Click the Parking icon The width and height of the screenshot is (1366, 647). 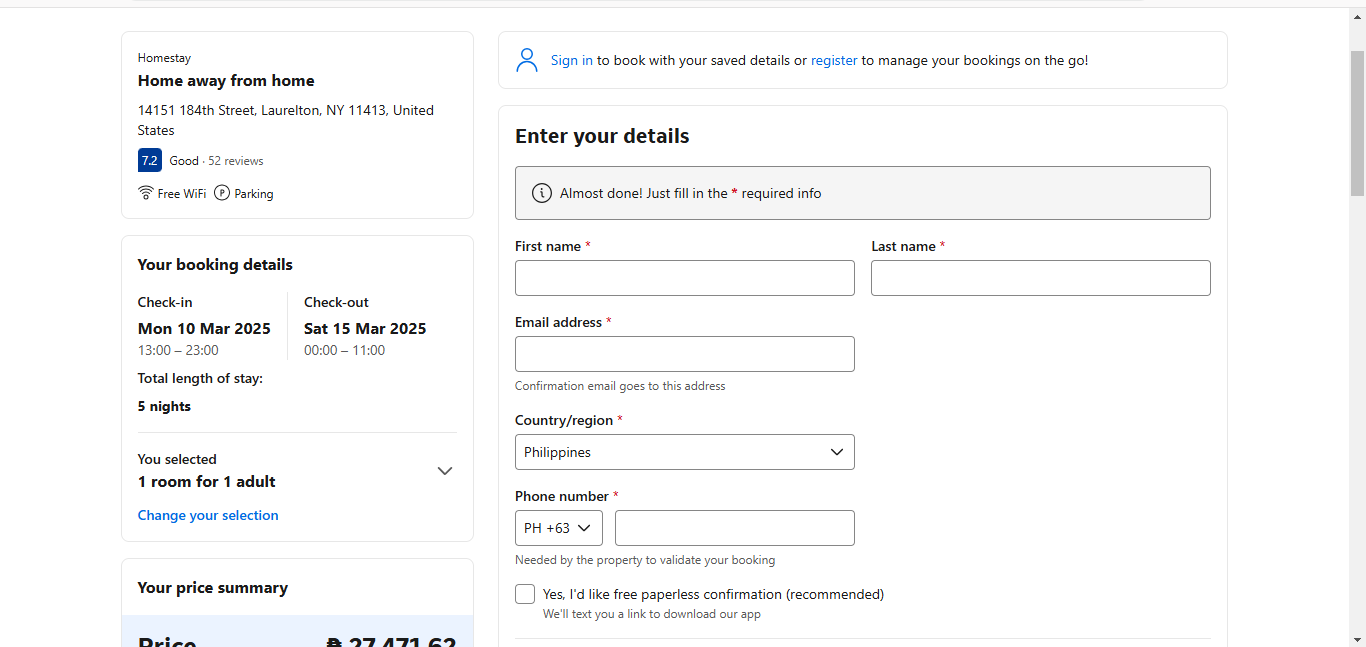(222, 193)
